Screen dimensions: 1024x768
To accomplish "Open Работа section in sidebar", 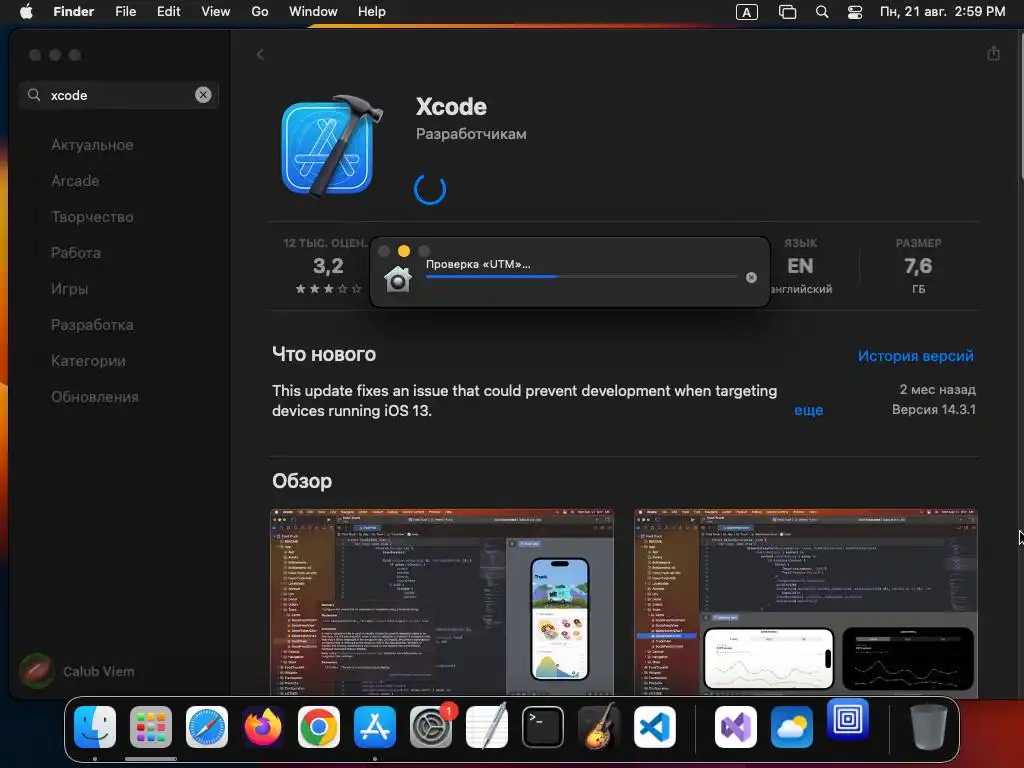I will coord(76,253).
